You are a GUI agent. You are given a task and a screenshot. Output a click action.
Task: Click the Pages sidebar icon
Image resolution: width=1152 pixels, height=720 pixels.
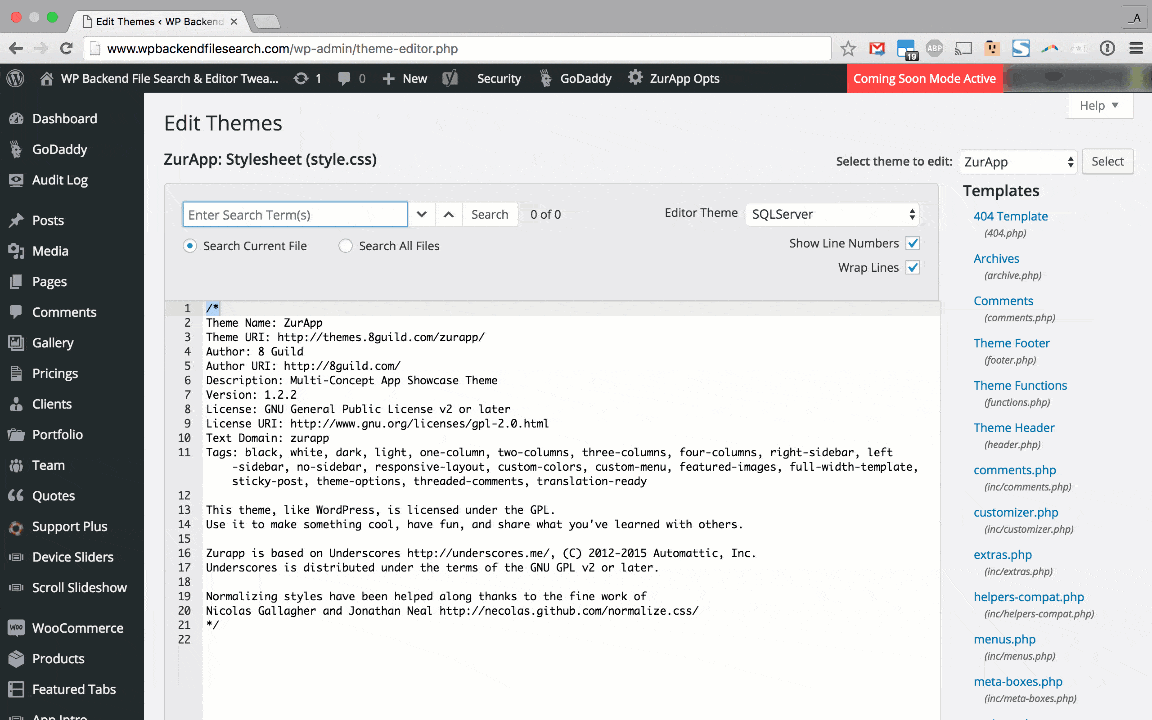[x=16, y=281]
